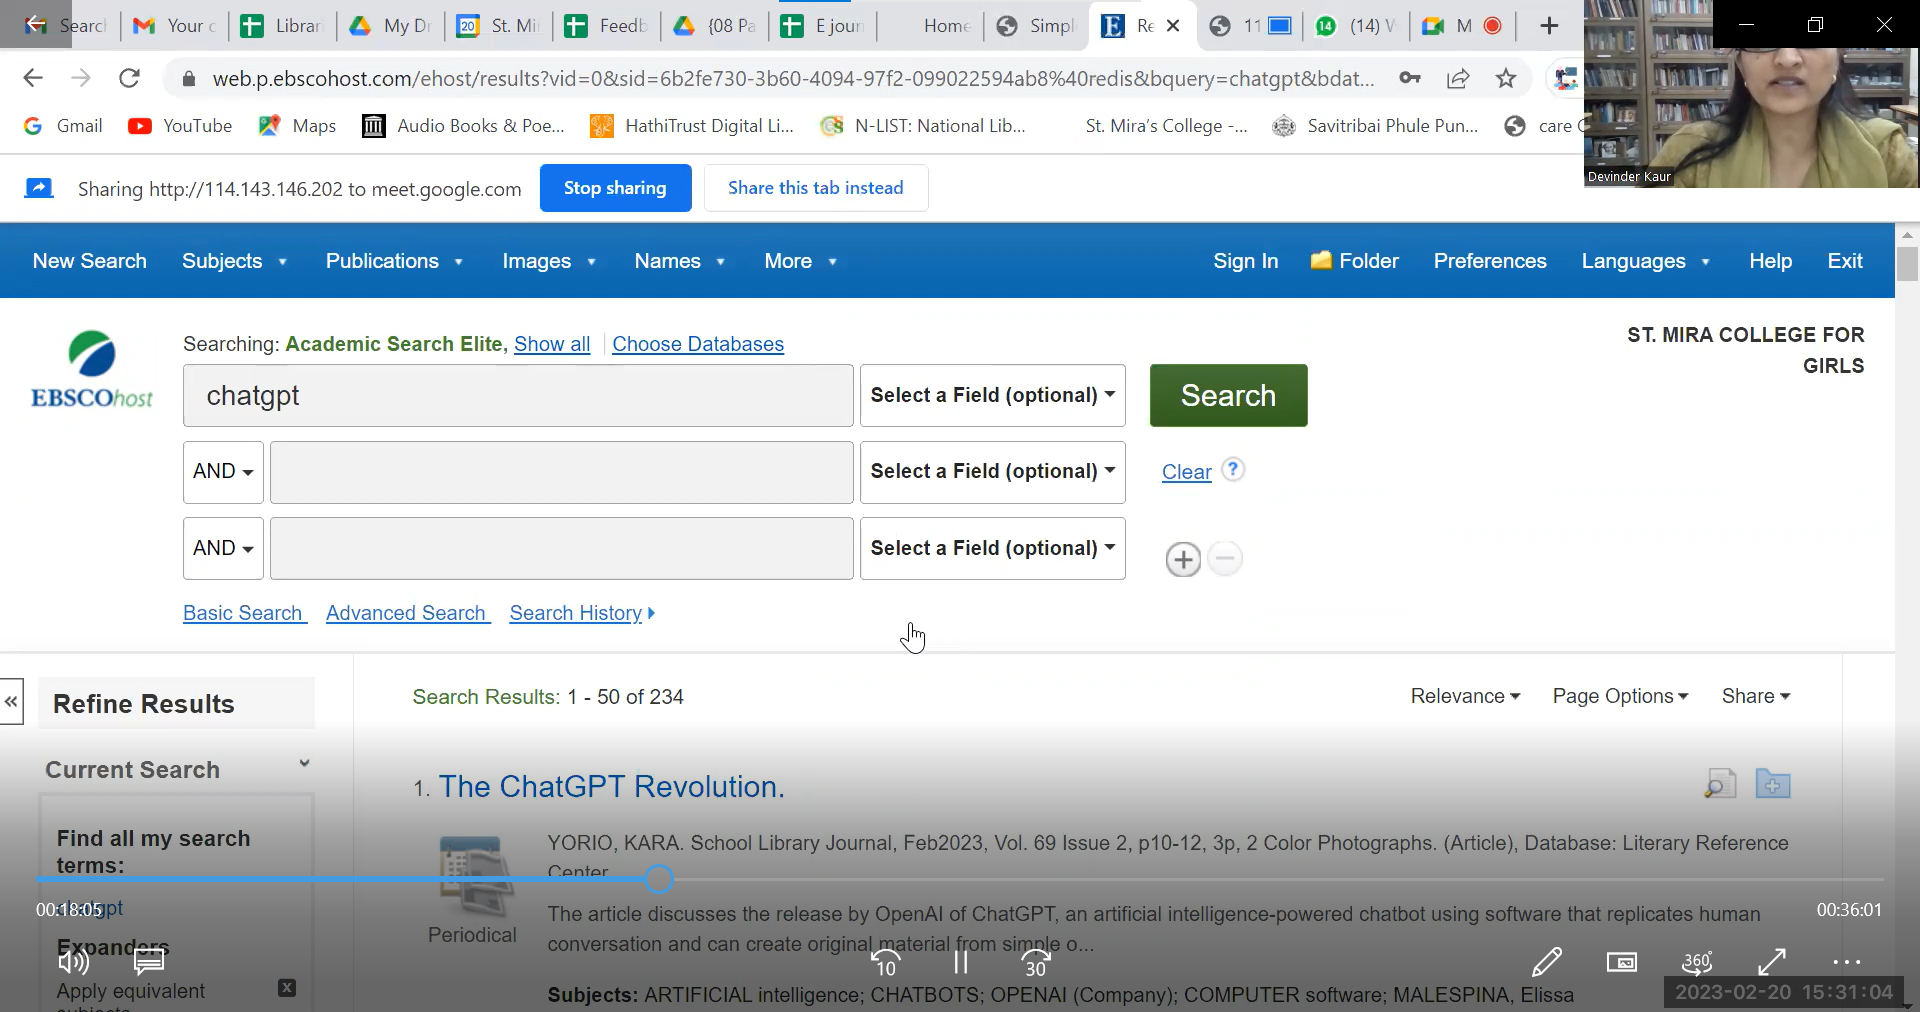The height and width of the screenshot is (1012, 1920).
Task: Open Choose Databases link
Action: pos(698,344)
